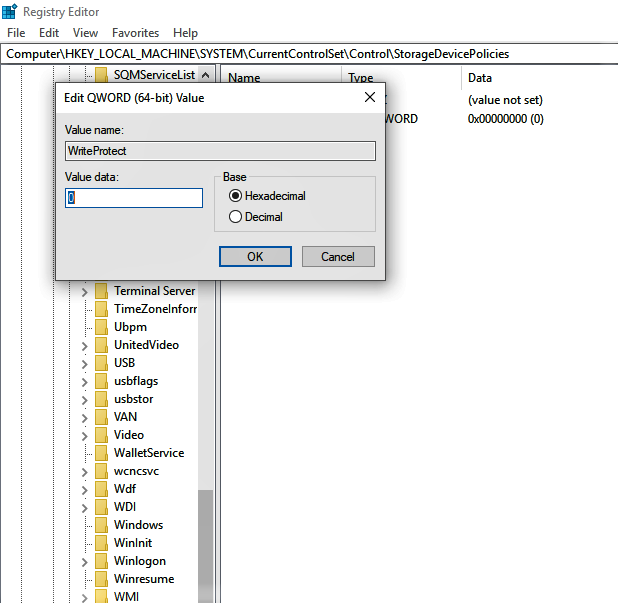Select the Windows key label
618x603 pixels.
(138, 525)
